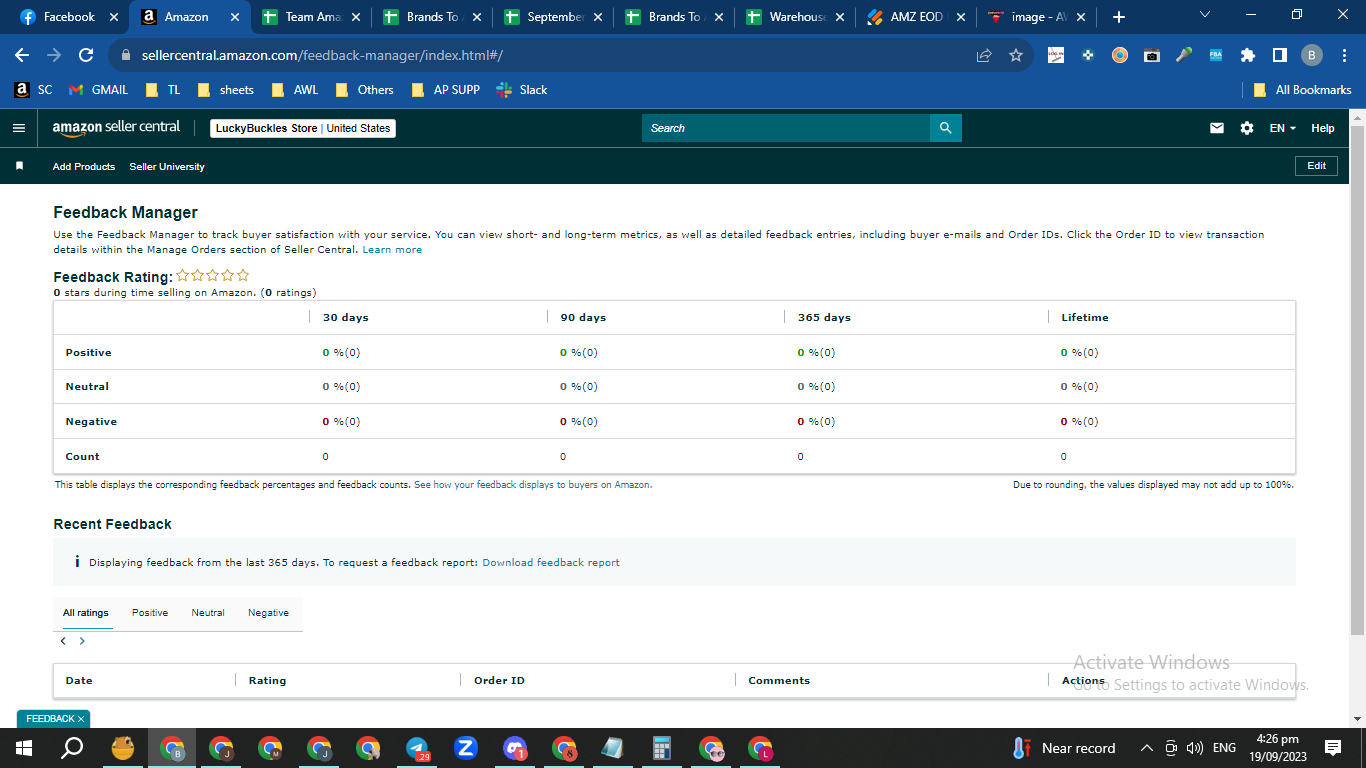1366x768 pixels.
Task: Open the Slack bookmark
Action: [522, 90]
